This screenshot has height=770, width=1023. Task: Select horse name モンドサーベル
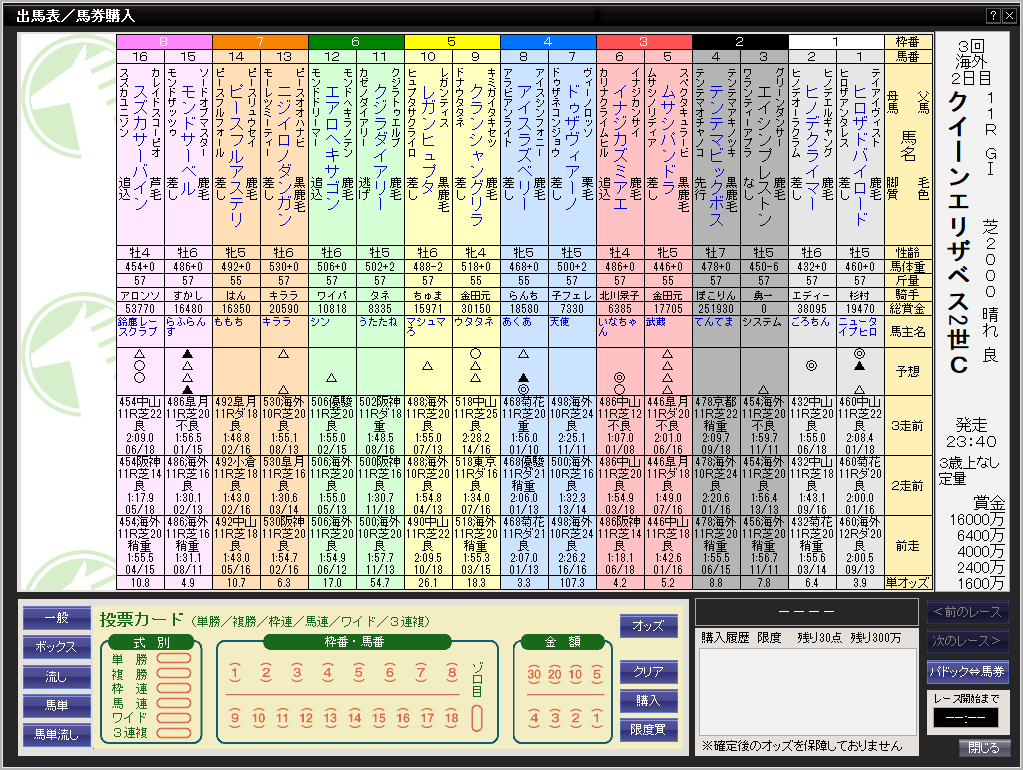pos(189,140)
